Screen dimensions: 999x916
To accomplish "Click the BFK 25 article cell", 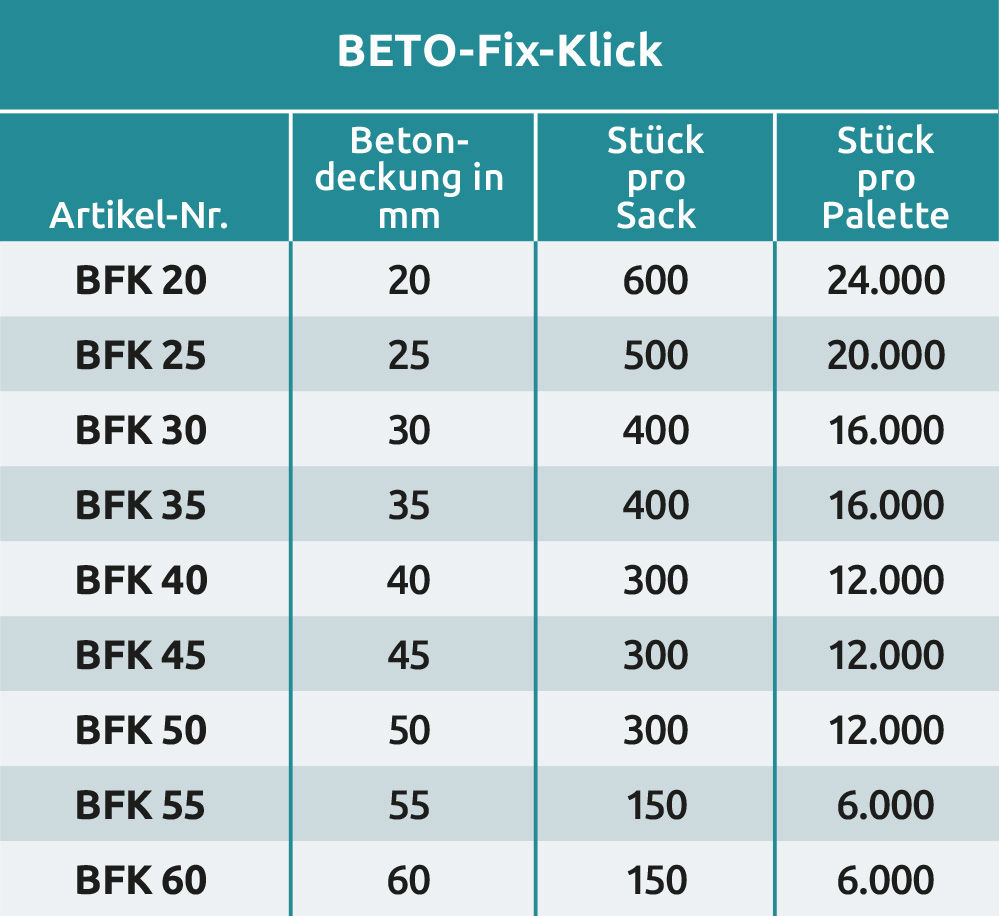I will pos(141,356).
